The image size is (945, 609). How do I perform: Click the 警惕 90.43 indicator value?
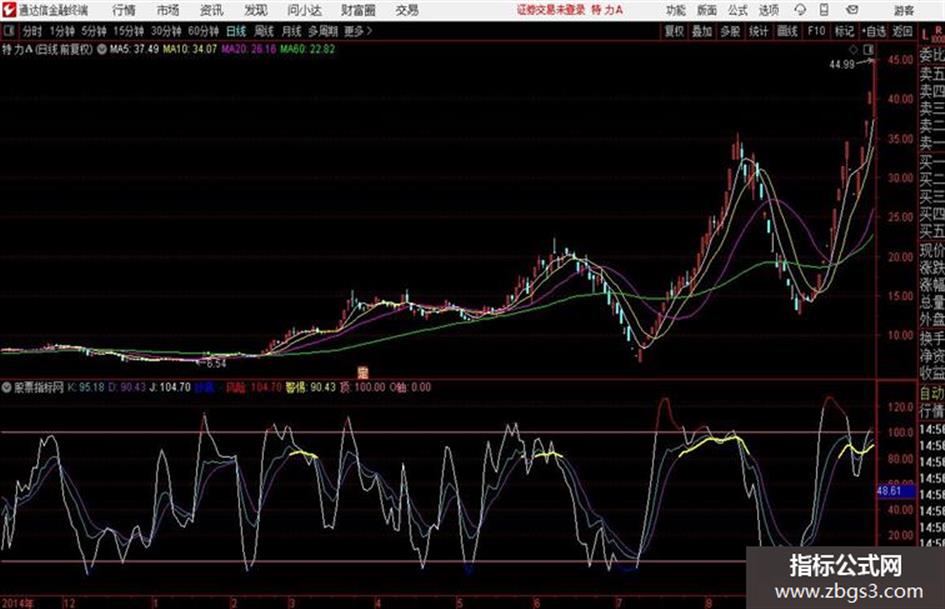coord(310,387)
